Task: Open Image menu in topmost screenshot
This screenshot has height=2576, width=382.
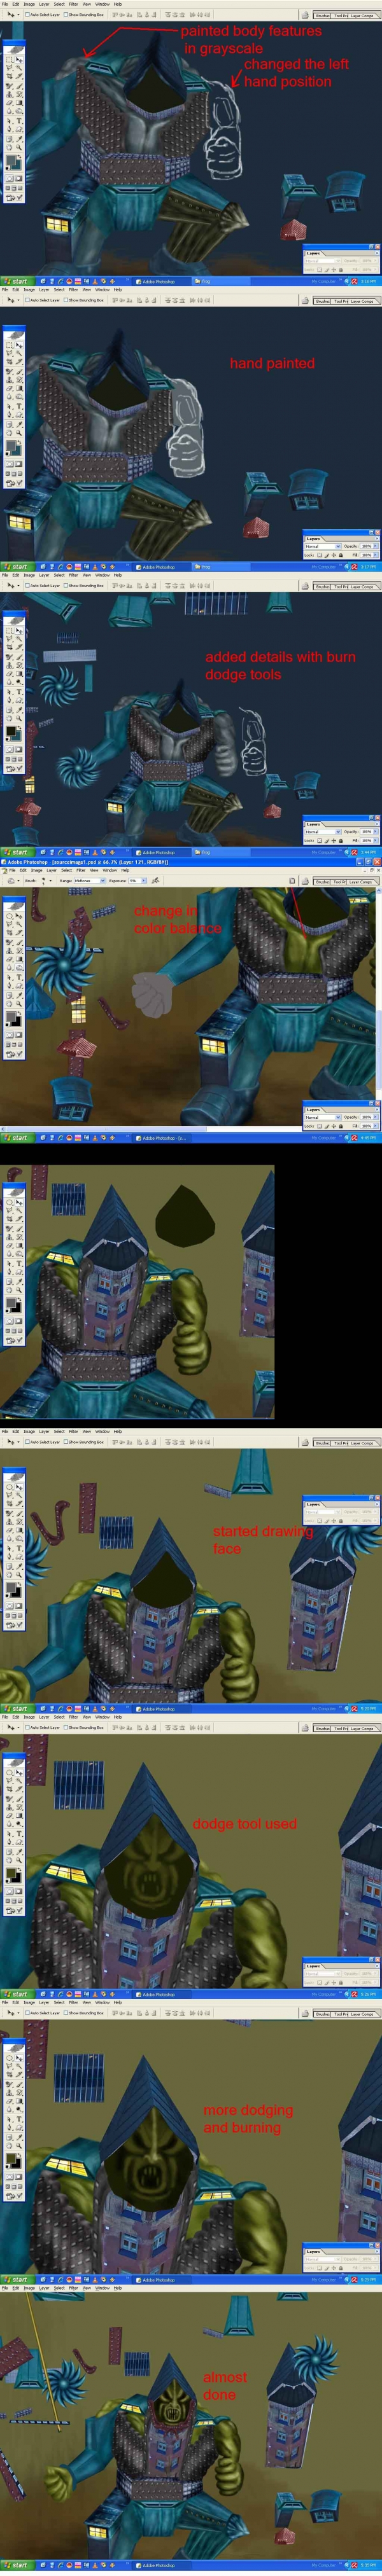Action: pyautogui.click(x=29, y=4)
